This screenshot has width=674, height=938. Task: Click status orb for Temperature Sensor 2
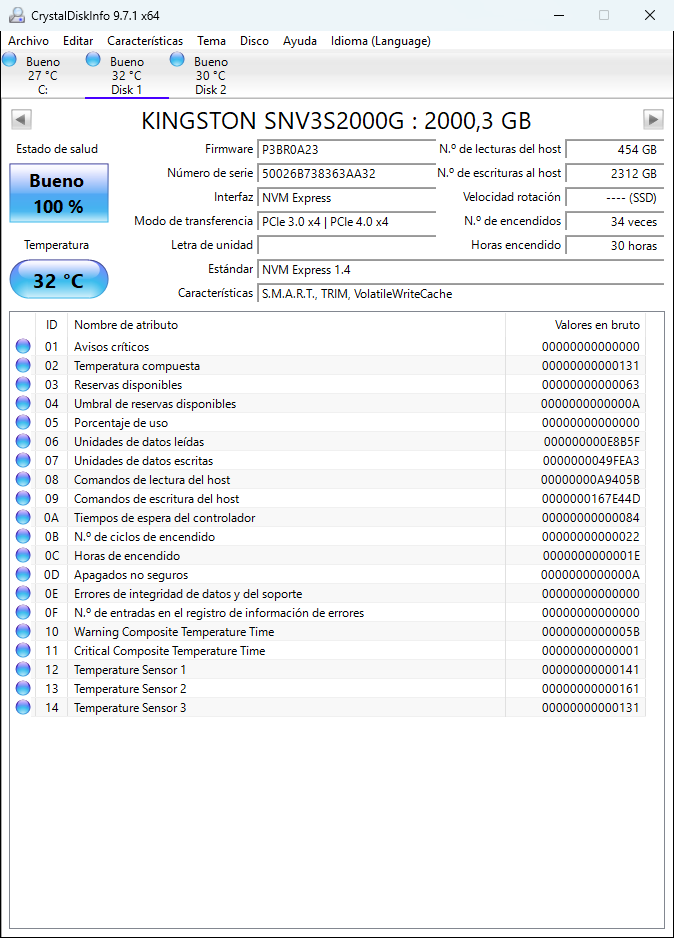[23, 688]
